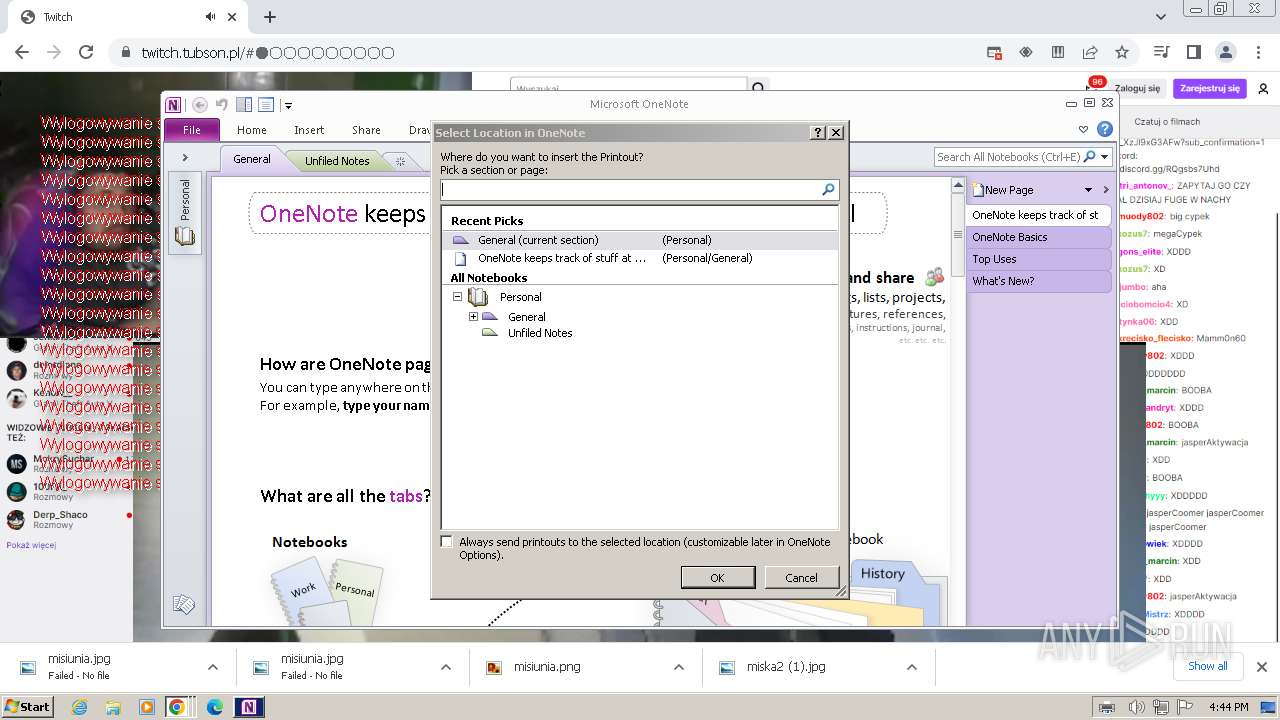The height and width of the screenshot is (720, 1280).
Task: Open the OneNote Basics page
Action: point(1039,237)
